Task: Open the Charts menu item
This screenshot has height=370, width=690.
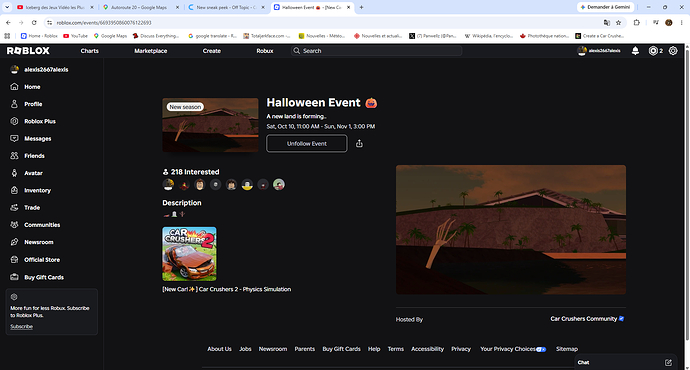Action: point(89,51)
